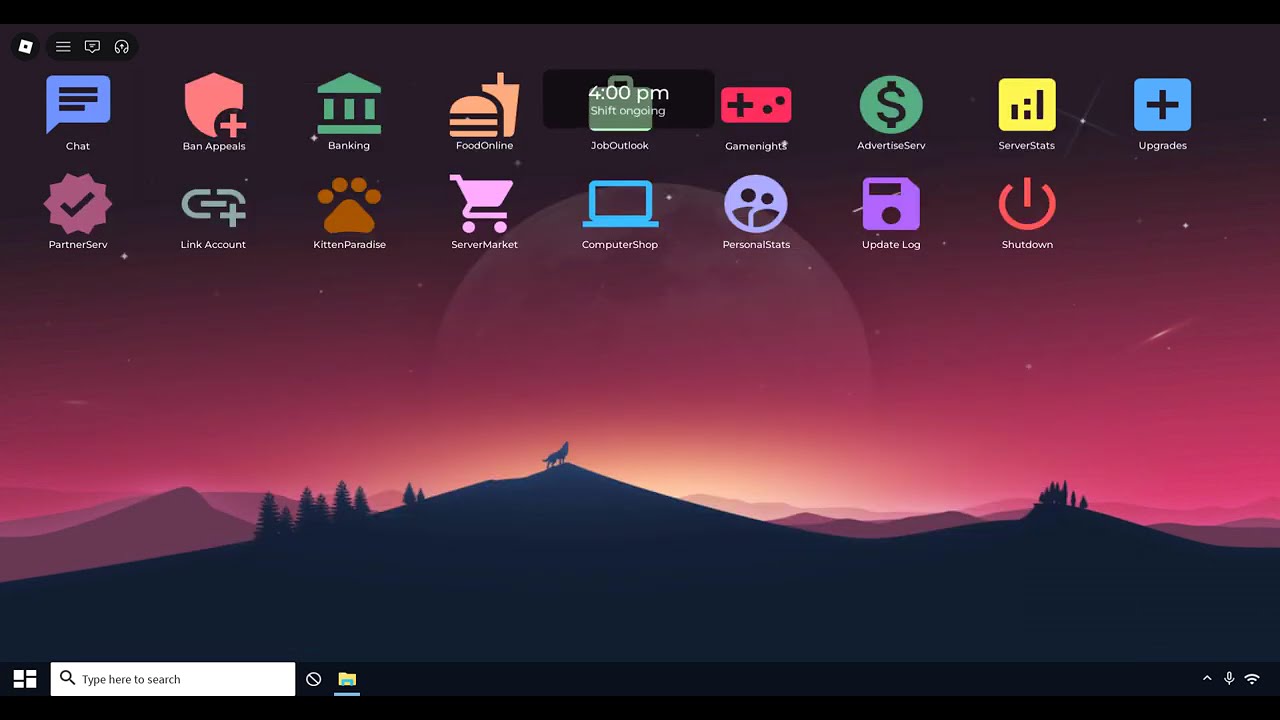Launch the Banking app
Image resolution: width=1280 pixels, height=720 pixels.
pos(349,104)
